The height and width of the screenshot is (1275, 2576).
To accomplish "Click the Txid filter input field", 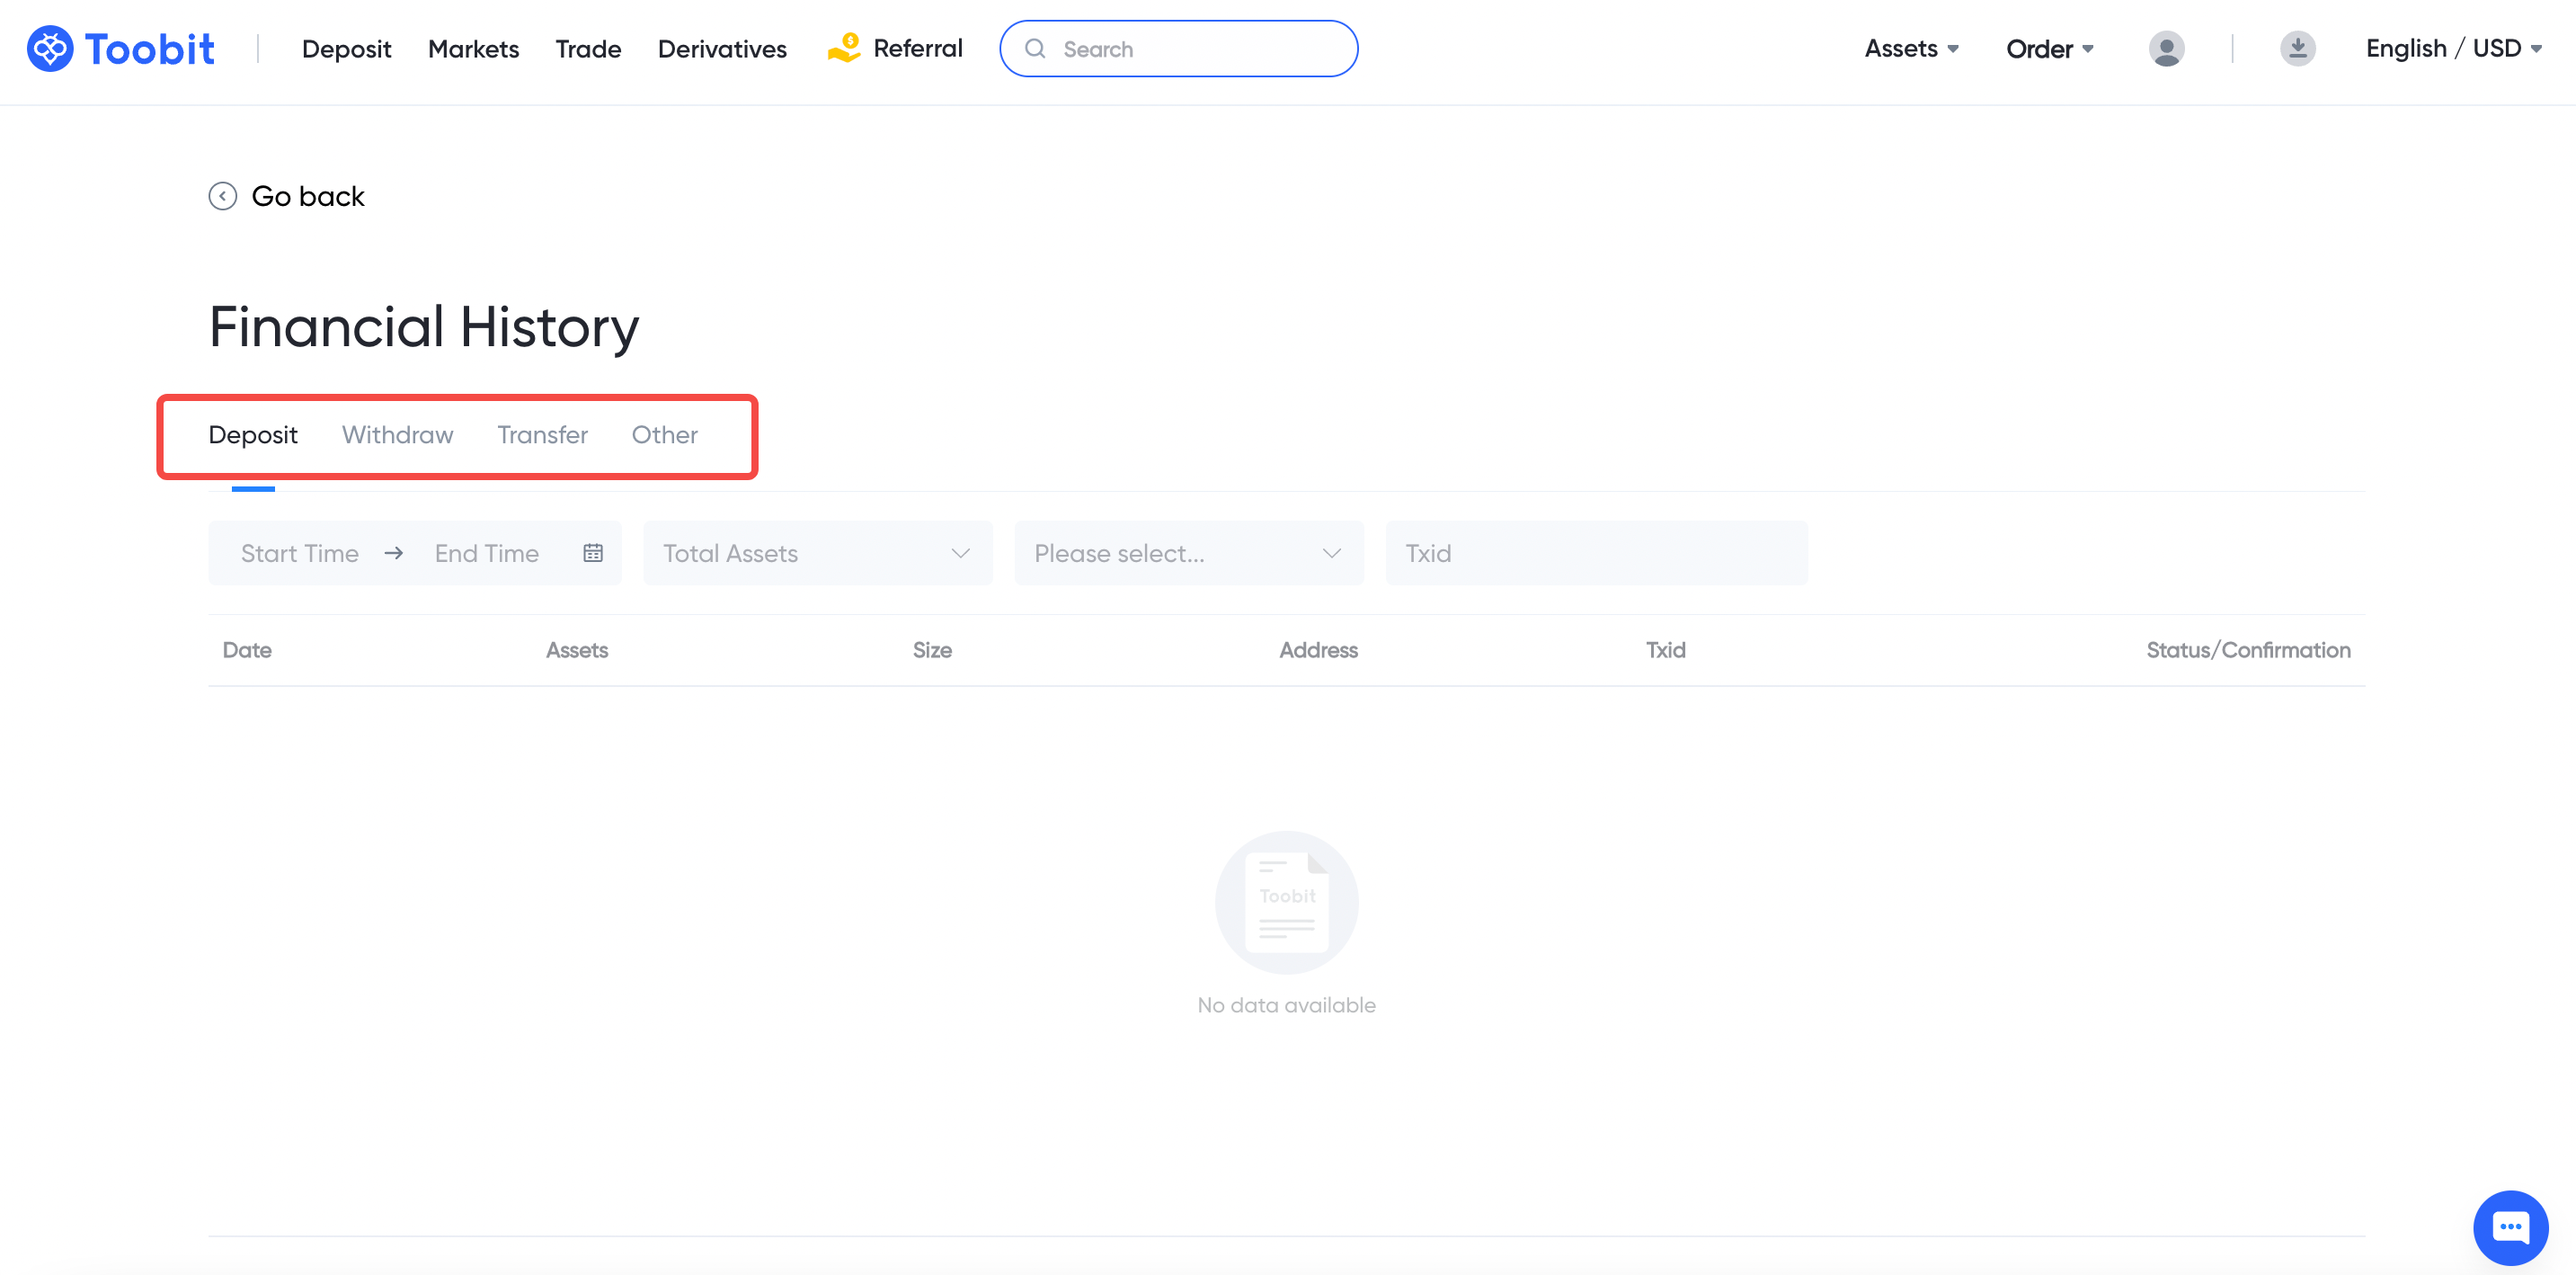I will click(1595, 553).
